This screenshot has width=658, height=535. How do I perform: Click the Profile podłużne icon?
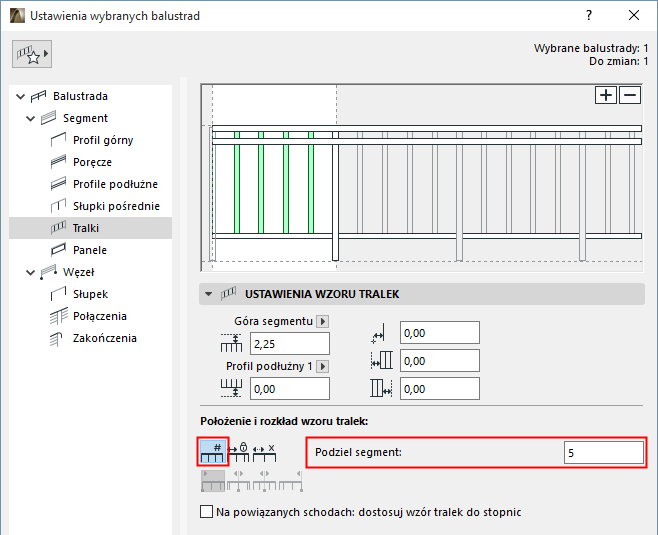pyautogui.click(x=58, y=184)
